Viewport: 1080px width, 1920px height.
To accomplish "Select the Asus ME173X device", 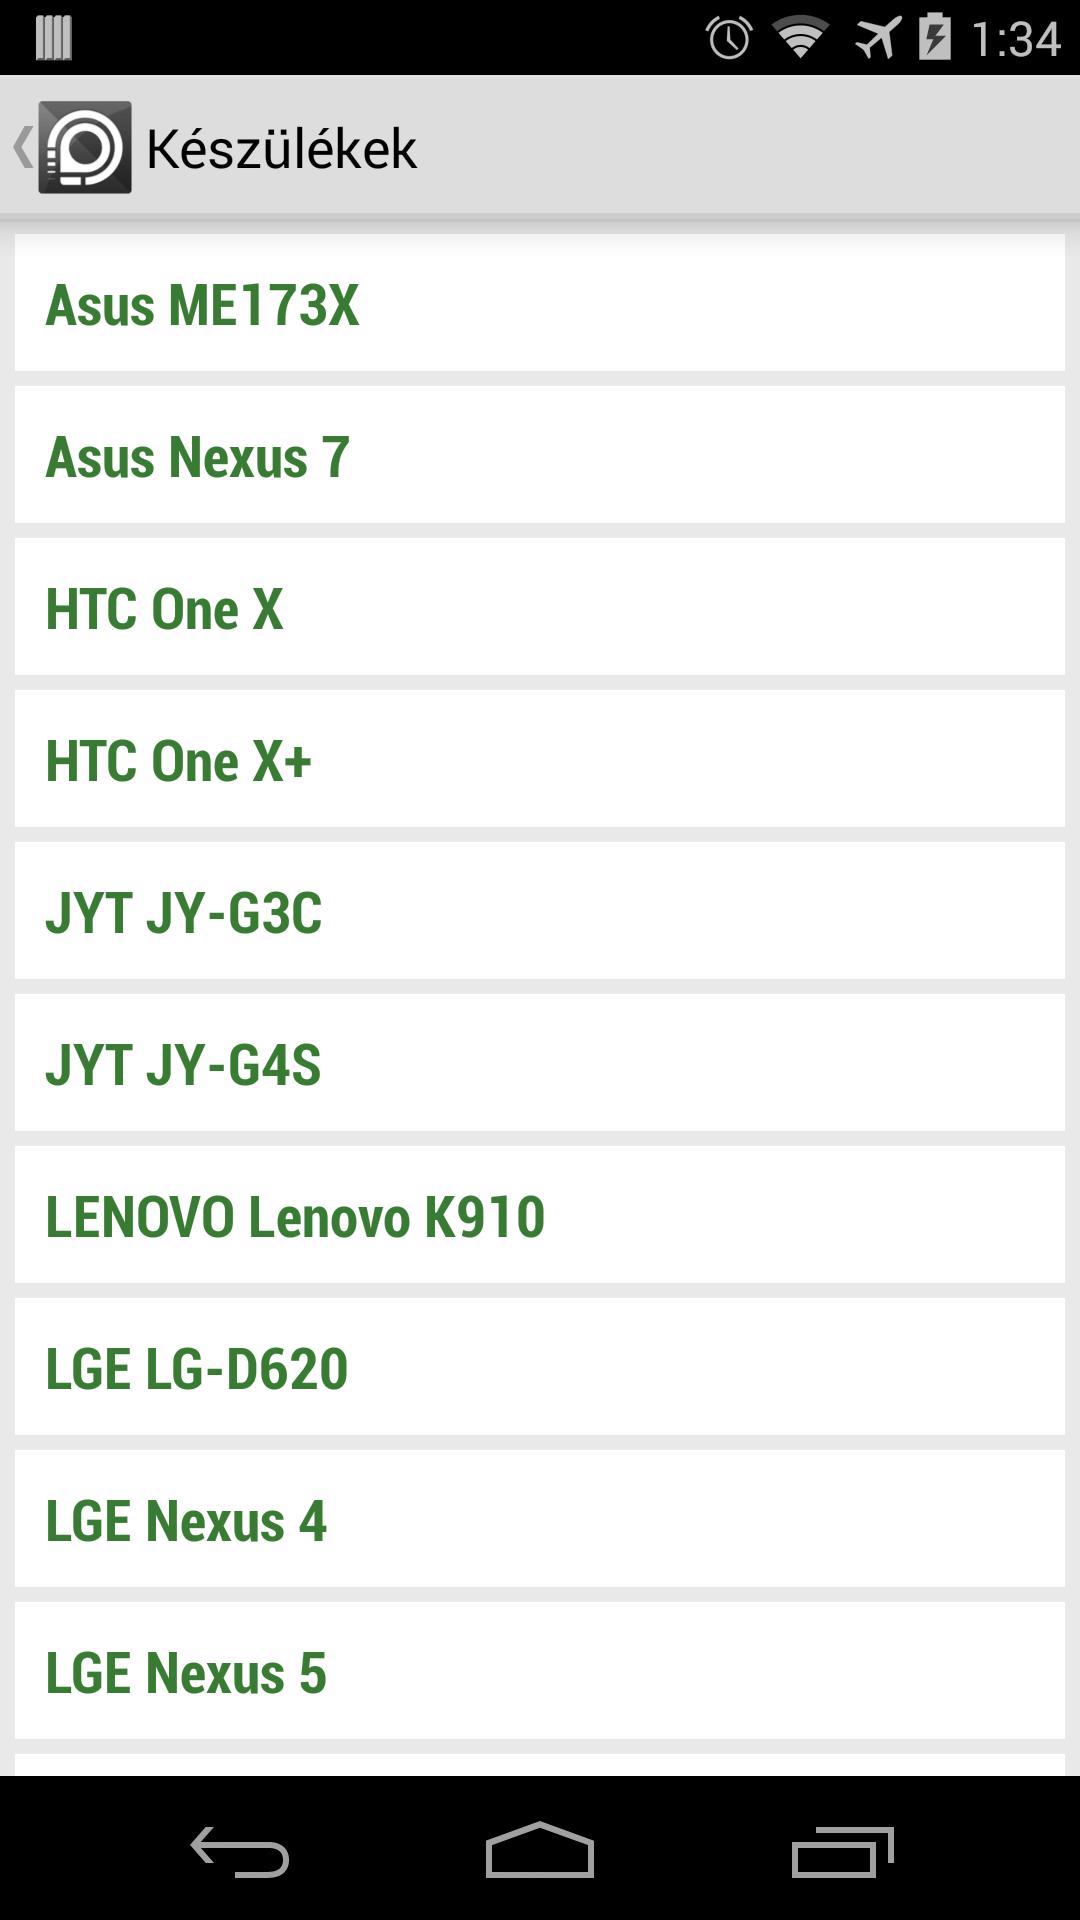I will click(x=540, y=303).
